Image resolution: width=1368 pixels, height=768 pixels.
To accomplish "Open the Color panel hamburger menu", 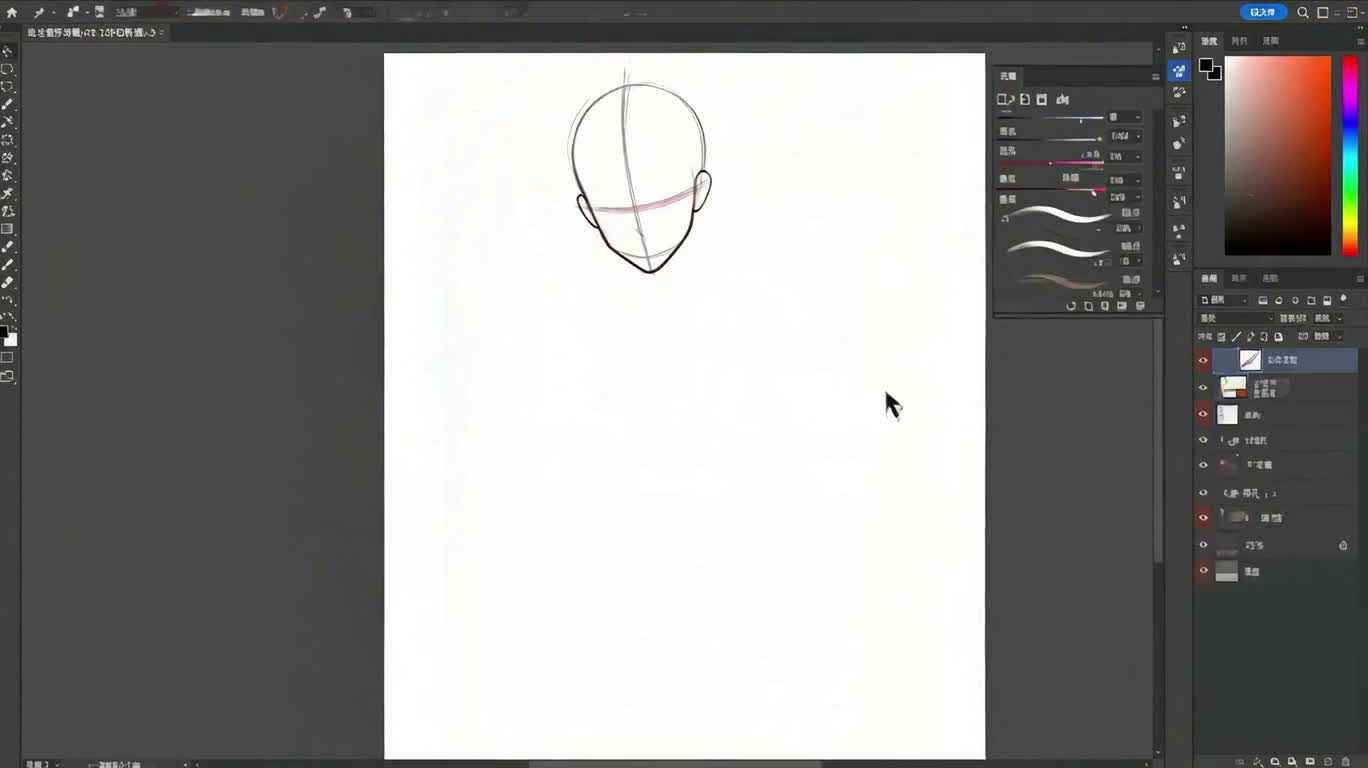I will point(1360,42).
